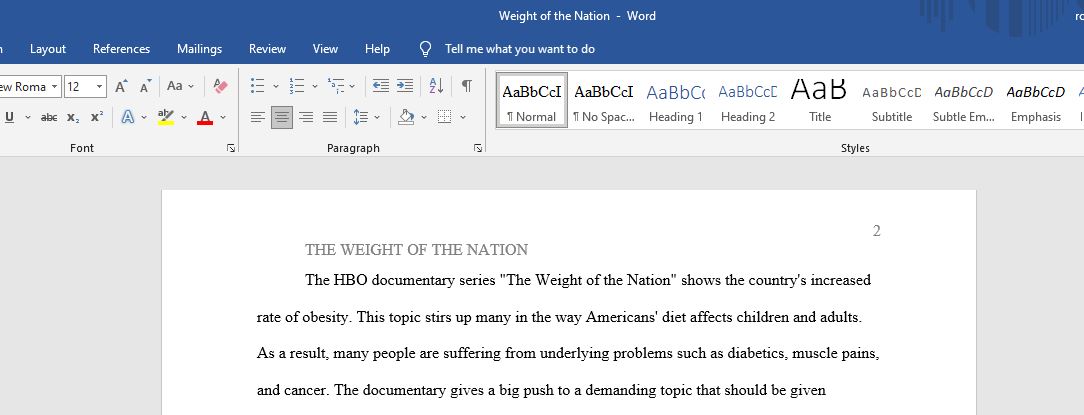The width and height of the screenshot is (1084, 415).
Task: Toggle Justify alignment
Action: 330,118
